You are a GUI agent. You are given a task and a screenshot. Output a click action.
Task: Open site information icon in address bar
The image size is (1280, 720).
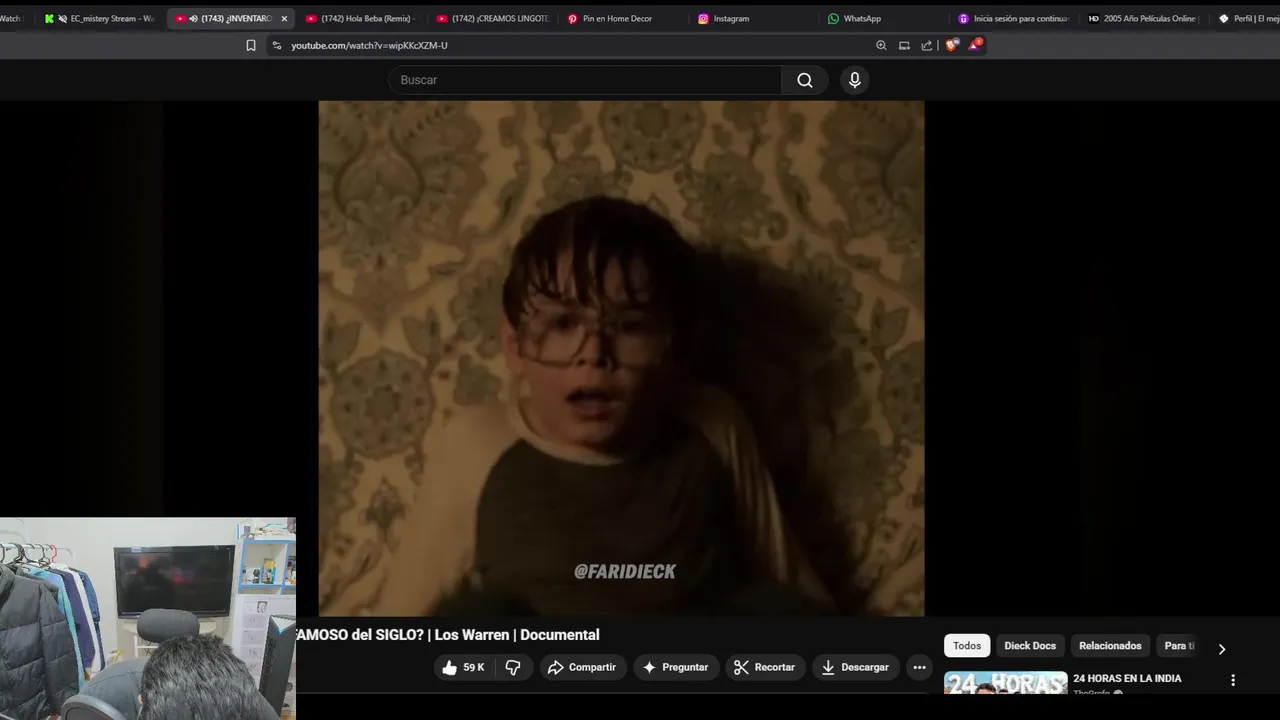click(x=277, y=45)
